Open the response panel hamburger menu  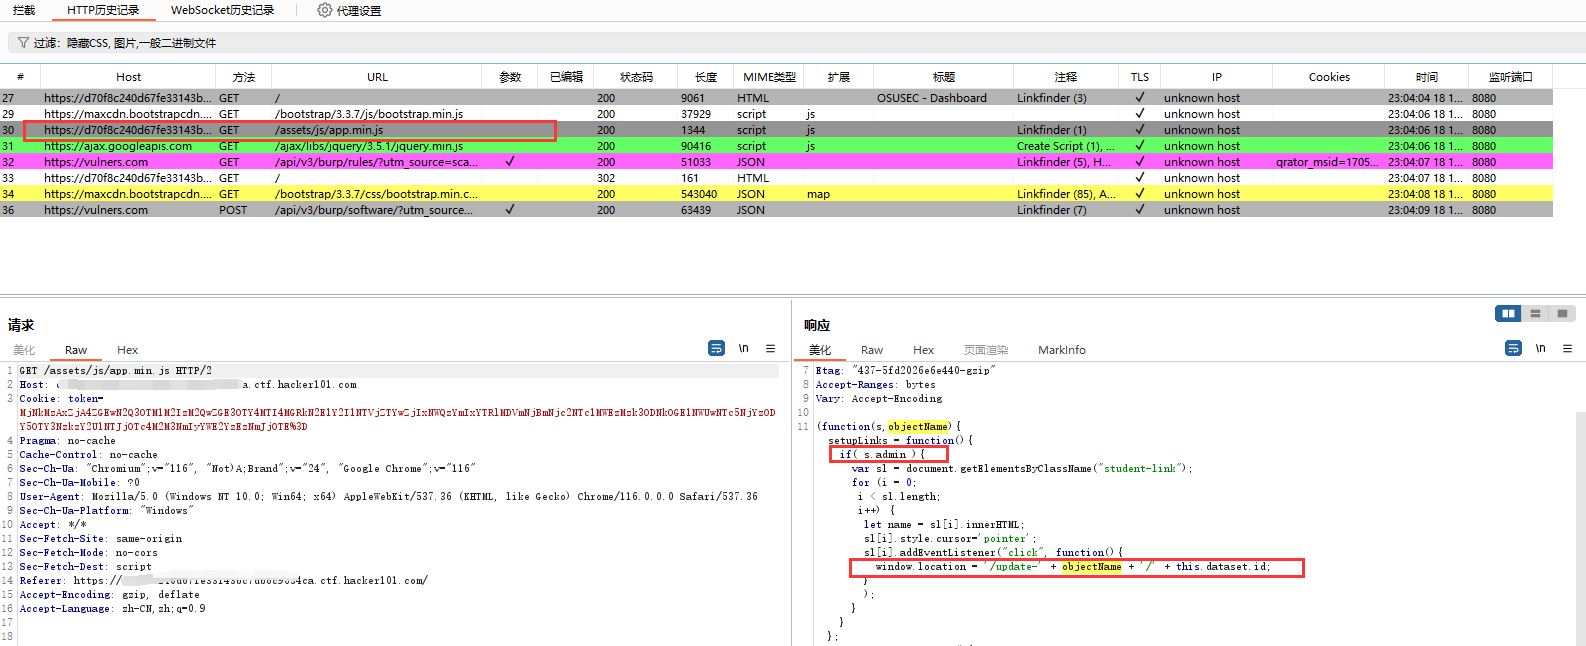tap(1568, 348)
